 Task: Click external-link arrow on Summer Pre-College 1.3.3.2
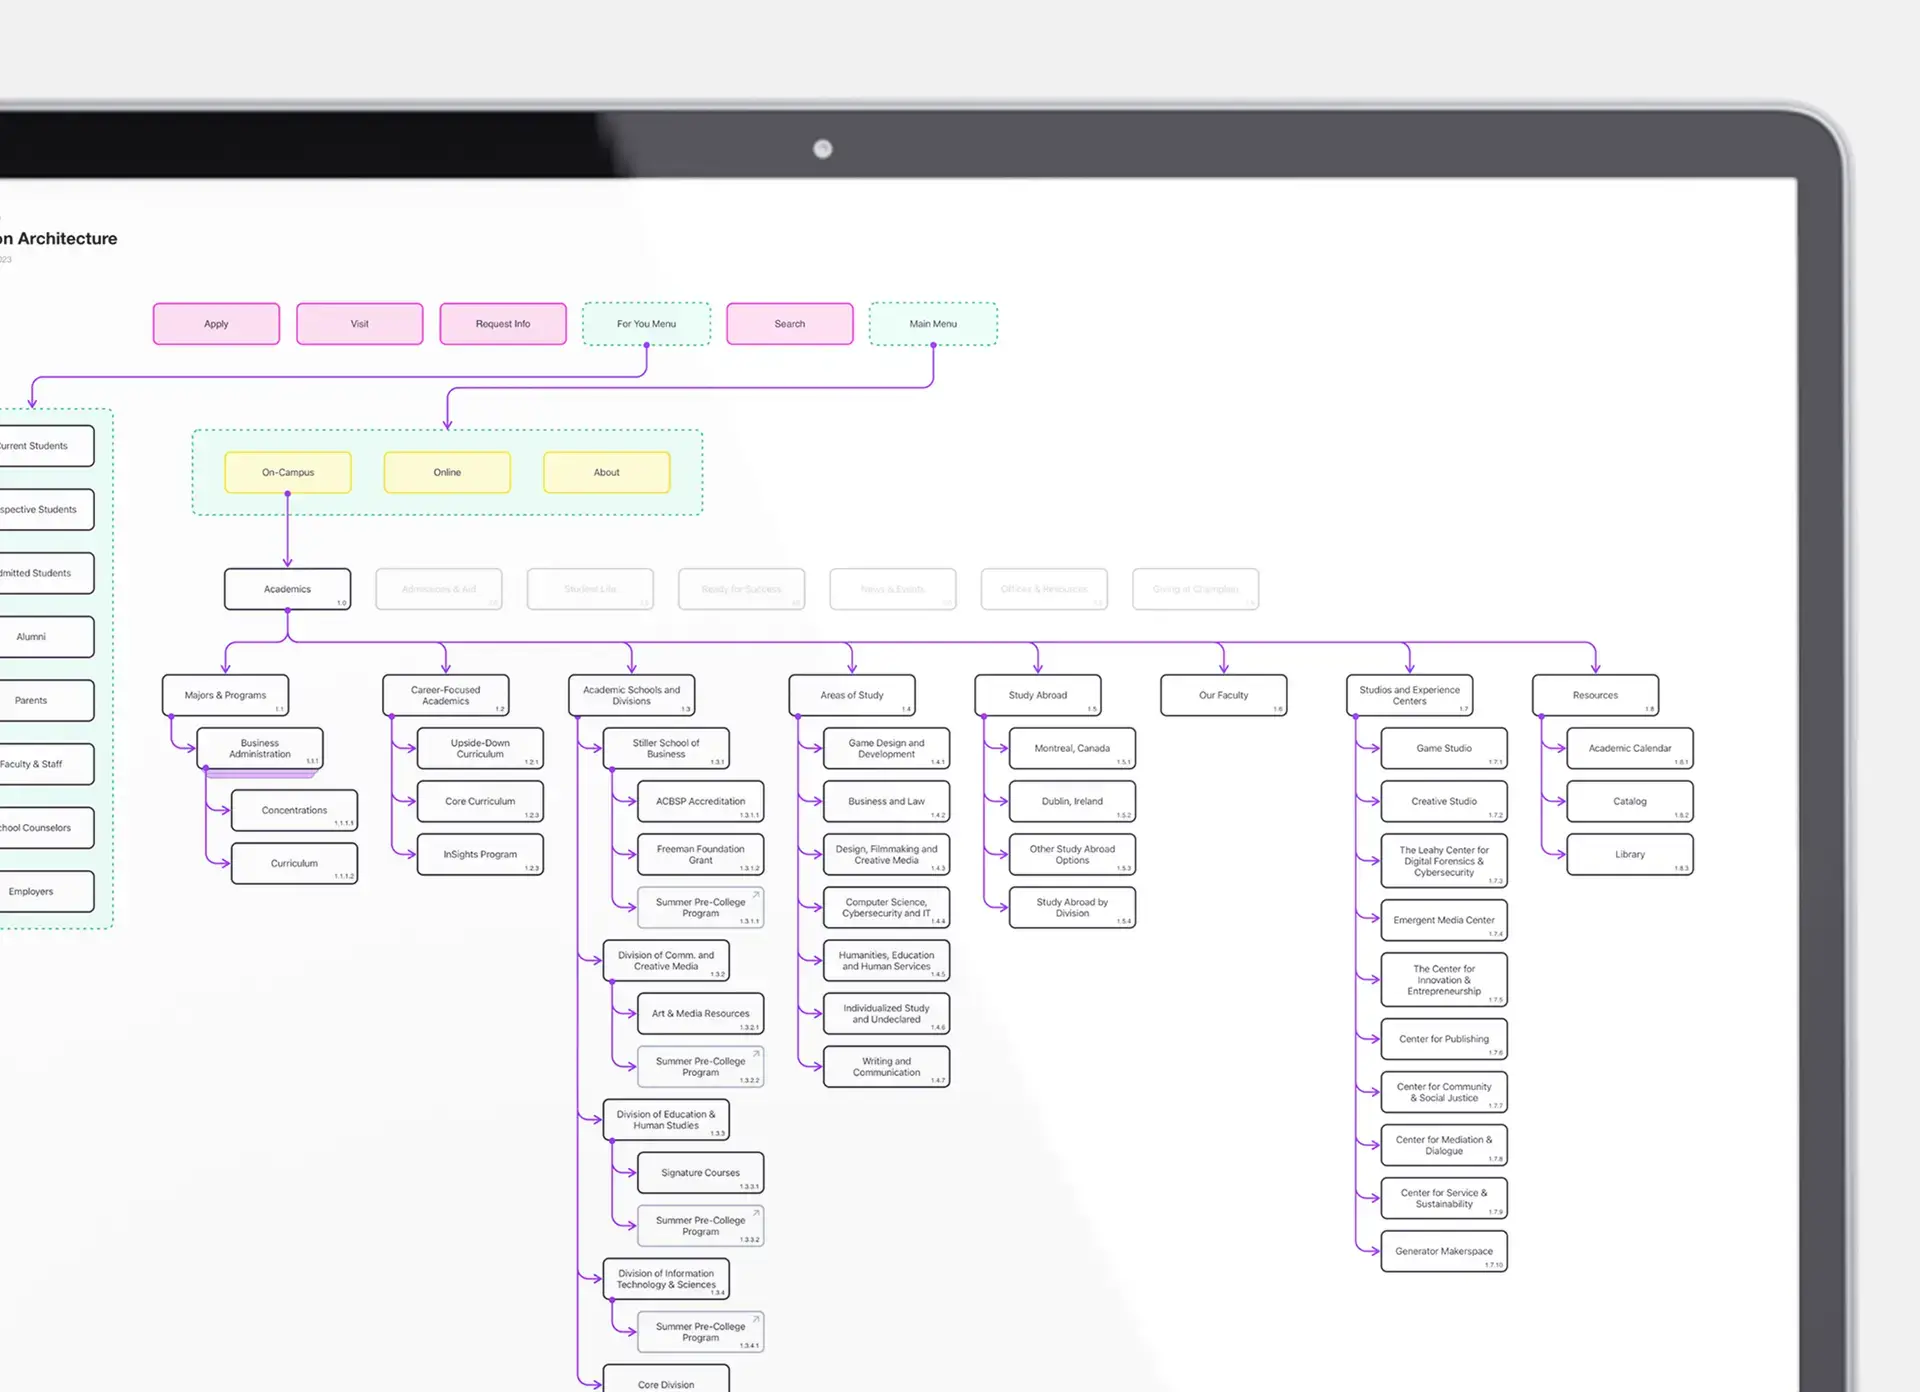click(756, 1213)
